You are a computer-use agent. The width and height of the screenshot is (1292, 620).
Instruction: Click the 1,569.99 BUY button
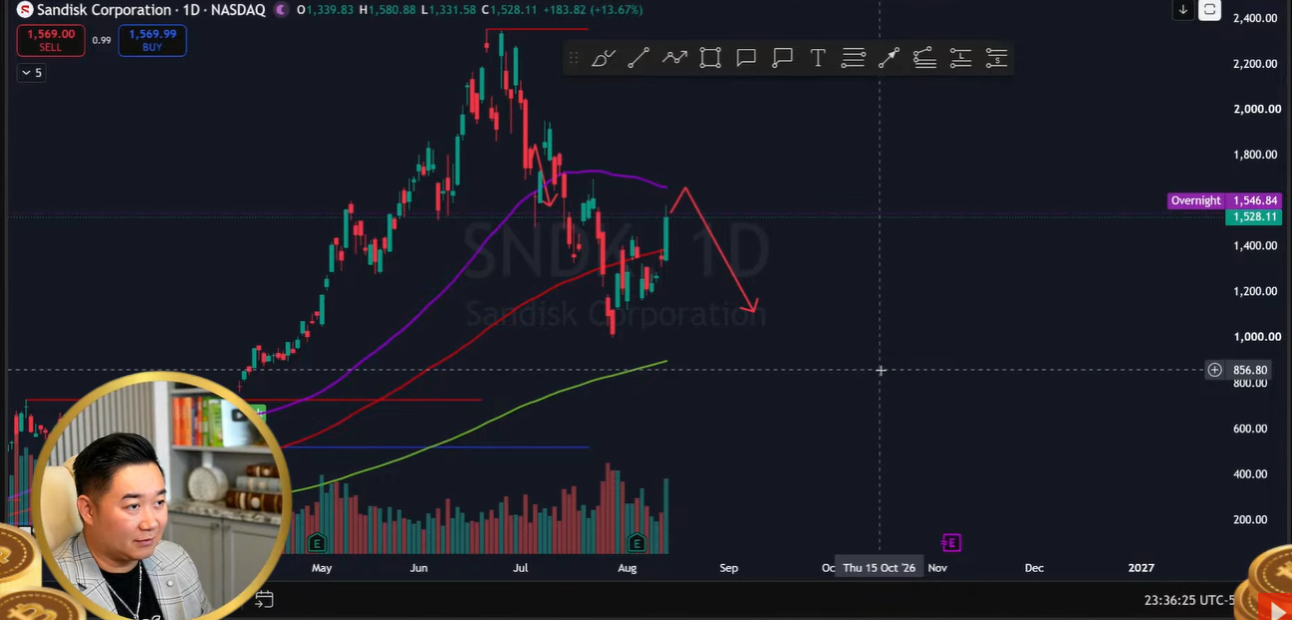pyautogui.click(x=152, y=40)
